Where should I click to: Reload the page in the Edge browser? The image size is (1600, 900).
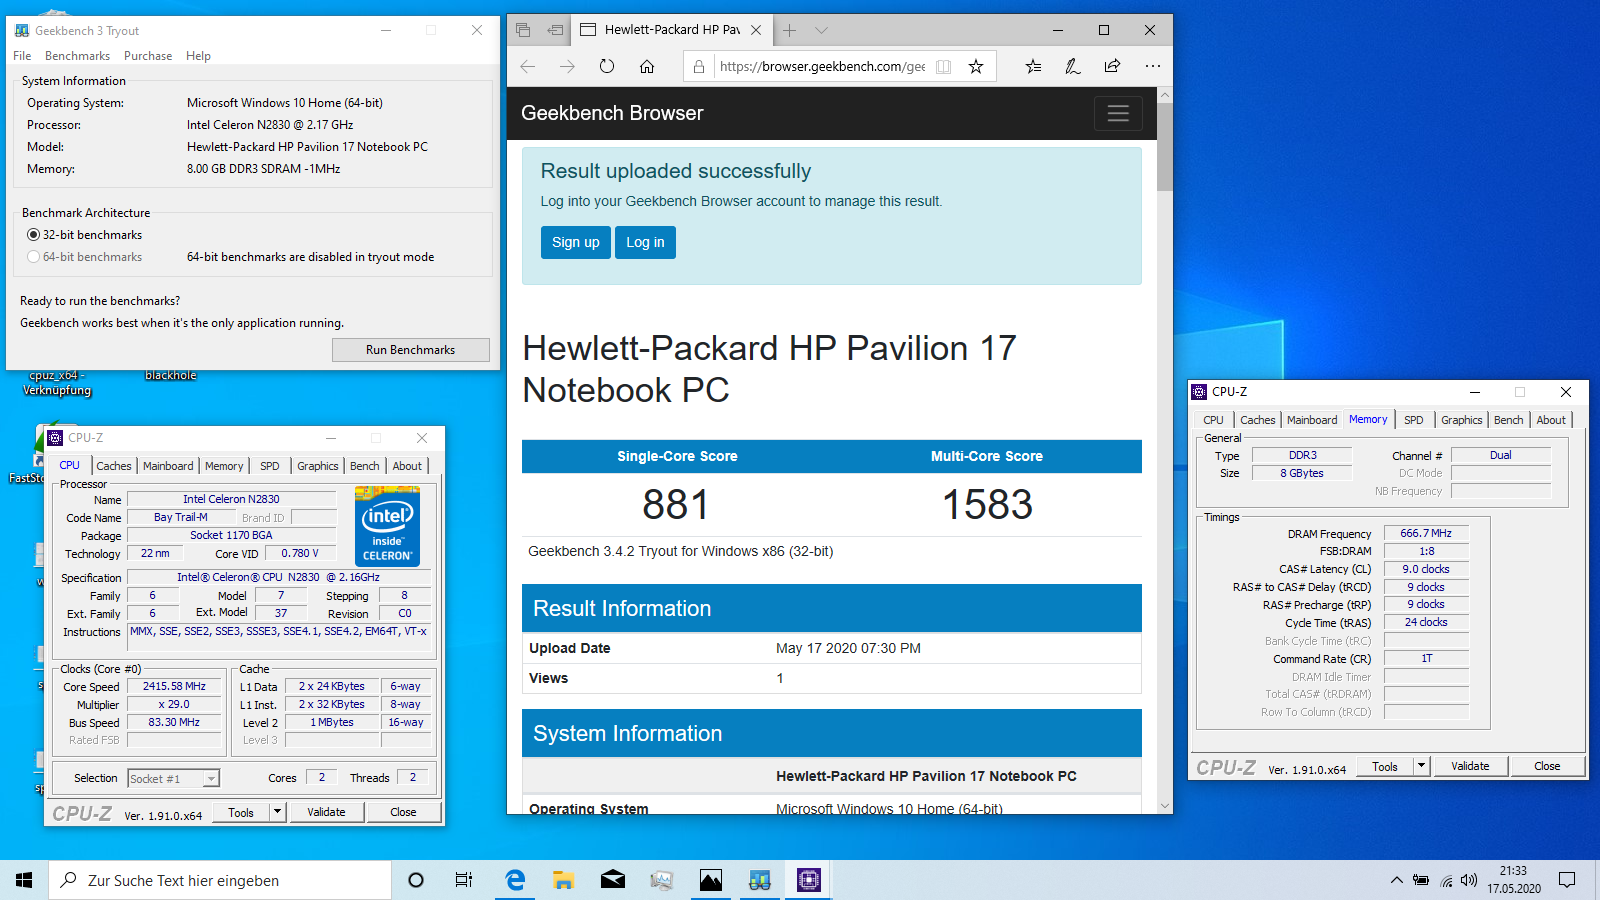607,66
